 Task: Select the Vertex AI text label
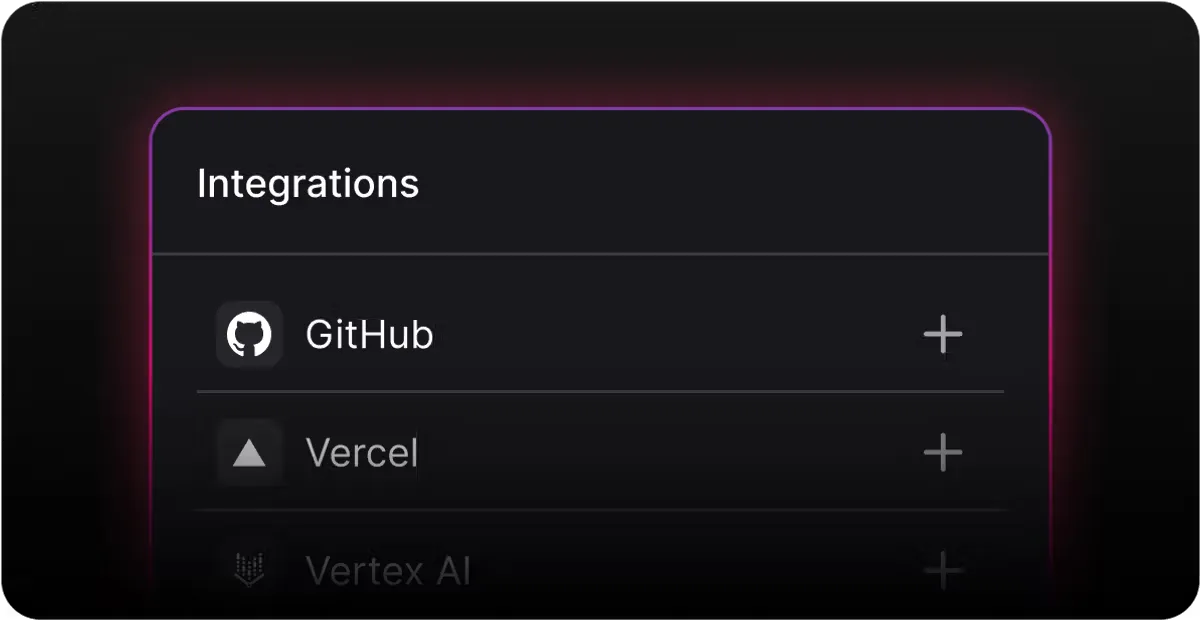click(388, 571)
